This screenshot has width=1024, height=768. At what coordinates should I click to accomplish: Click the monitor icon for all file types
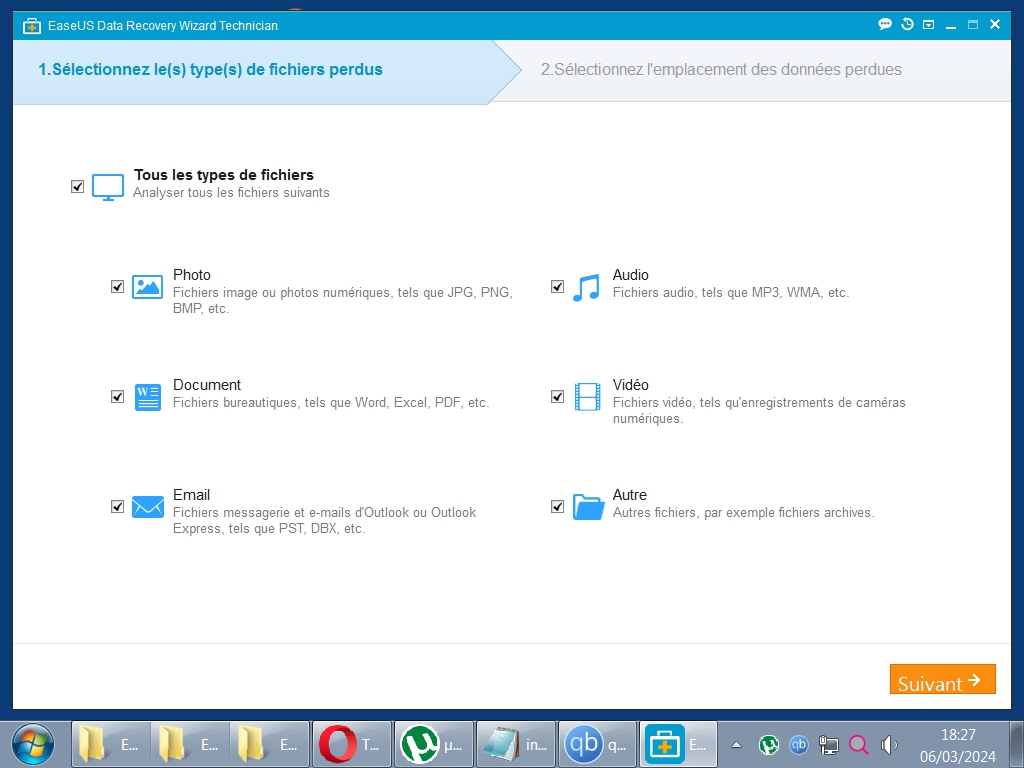pyautogui.click(x=108, y=187)
